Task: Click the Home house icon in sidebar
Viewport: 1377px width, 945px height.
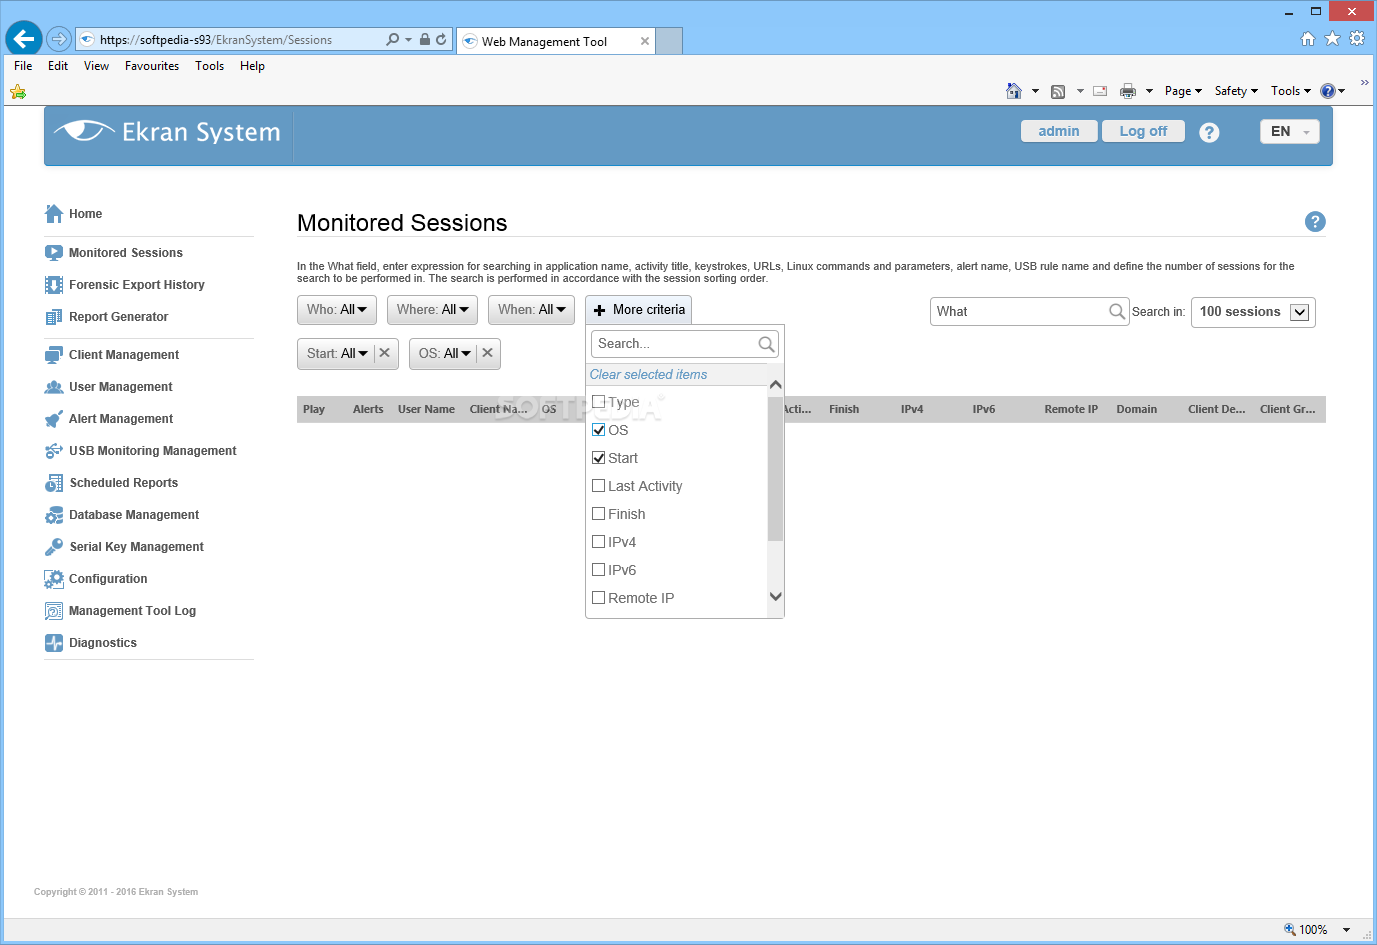Action: 54,214
